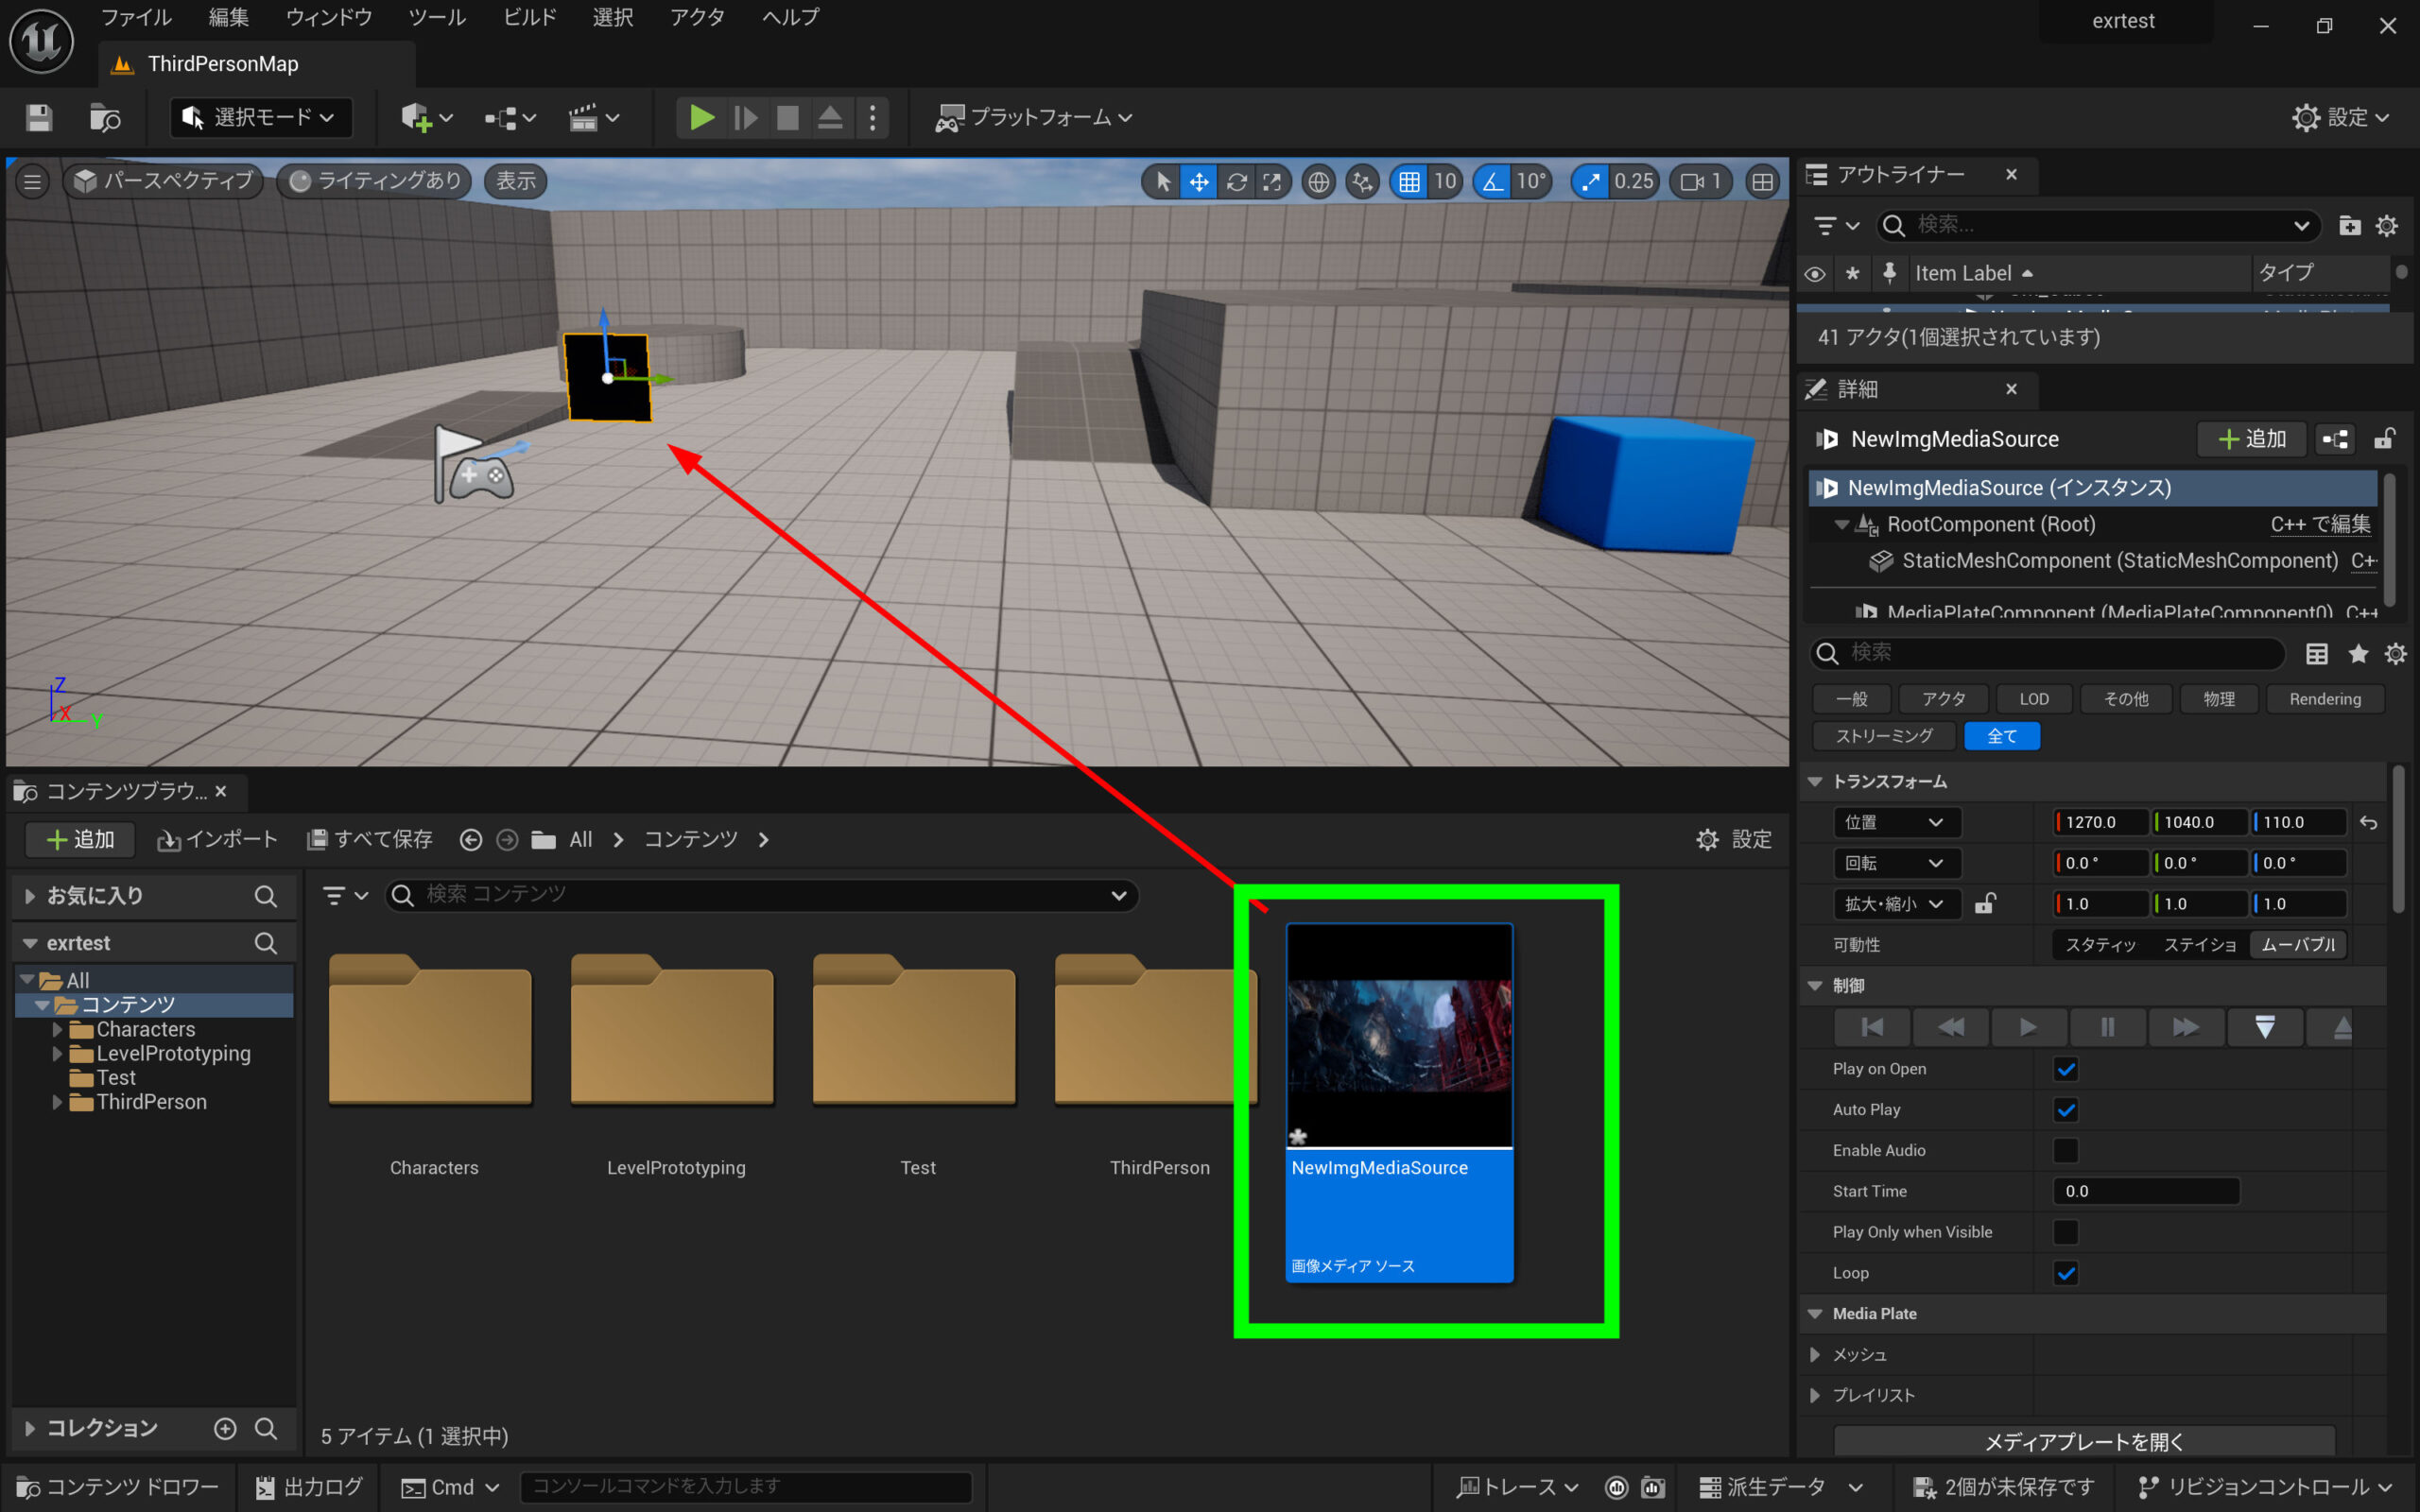
Task: Click the Start Time value field
Action: coord(2145,1191)
